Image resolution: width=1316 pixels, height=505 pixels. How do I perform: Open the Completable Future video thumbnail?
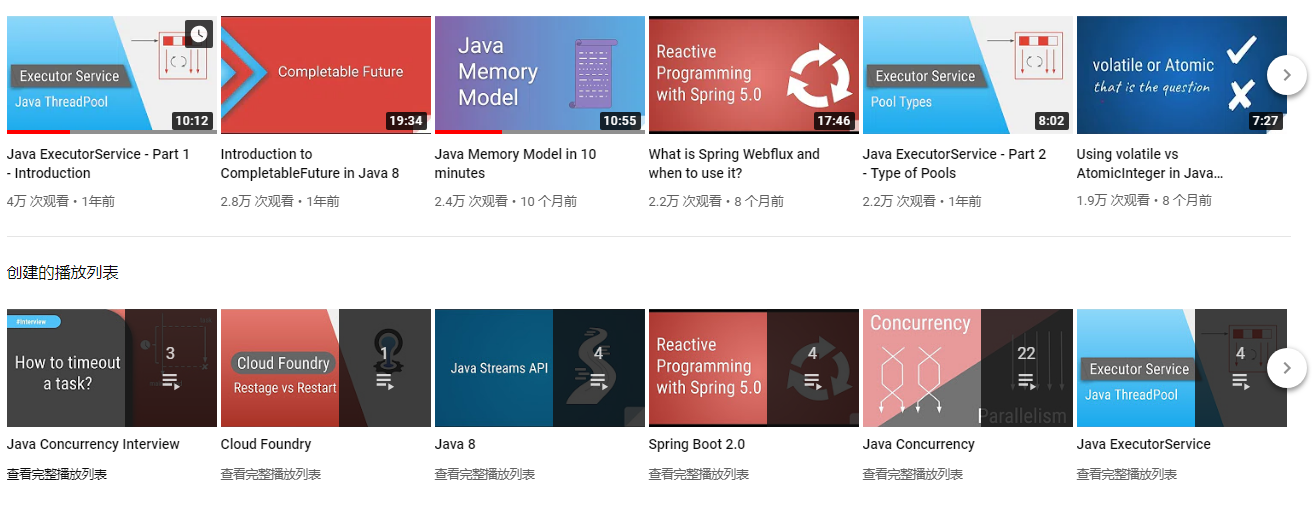point(326,75)
